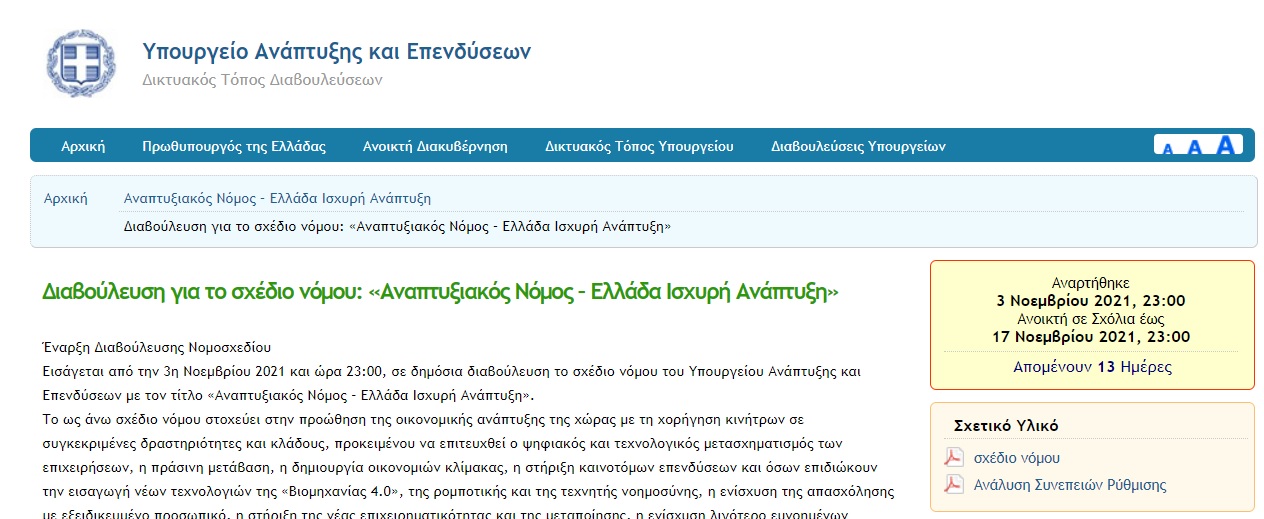Open Δικτυακός Τόπος Υπουργείου menu item
Screen dimensions: 1264x519
639,146
